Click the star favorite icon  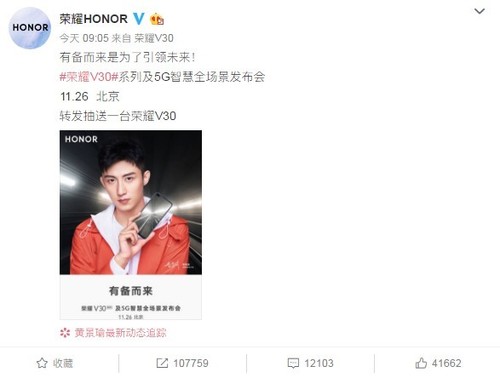[42, 363]
